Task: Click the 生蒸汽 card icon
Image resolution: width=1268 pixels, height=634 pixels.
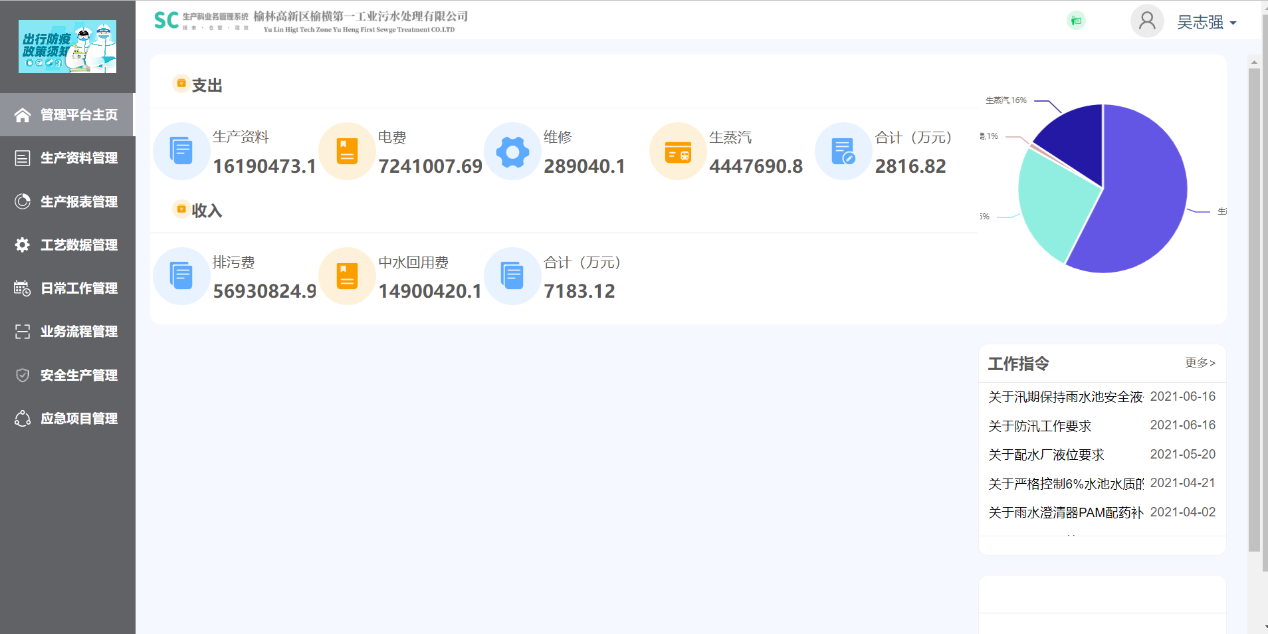Action: coord(678,151)
